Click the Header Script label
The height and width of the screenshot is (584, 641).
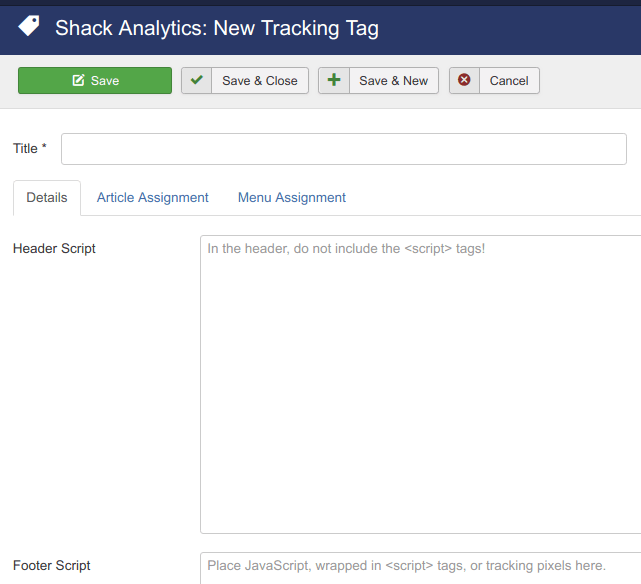pos(54,248)
